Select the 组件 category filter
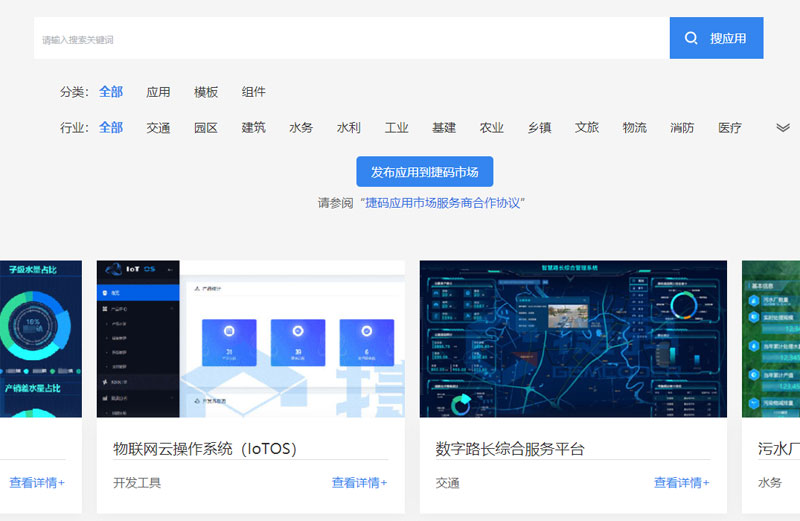Viewport: 800px width, 521px height. coord(254,92)
